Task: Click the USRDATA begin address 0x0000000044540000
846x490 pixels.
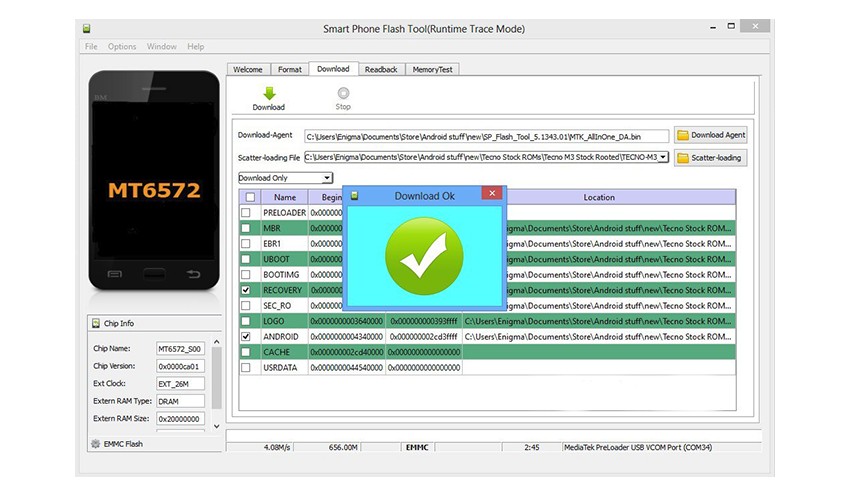Action: point(346,368)
